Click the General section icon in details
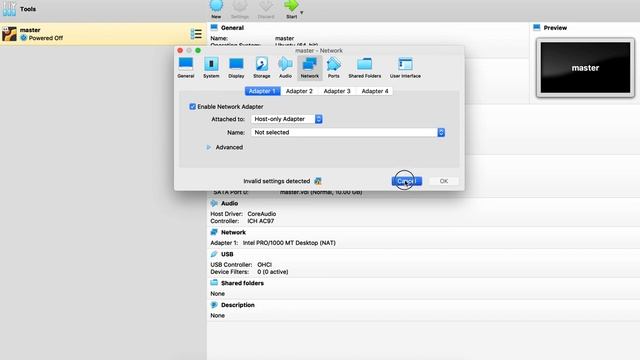The image size is (640, 360). 214,27
